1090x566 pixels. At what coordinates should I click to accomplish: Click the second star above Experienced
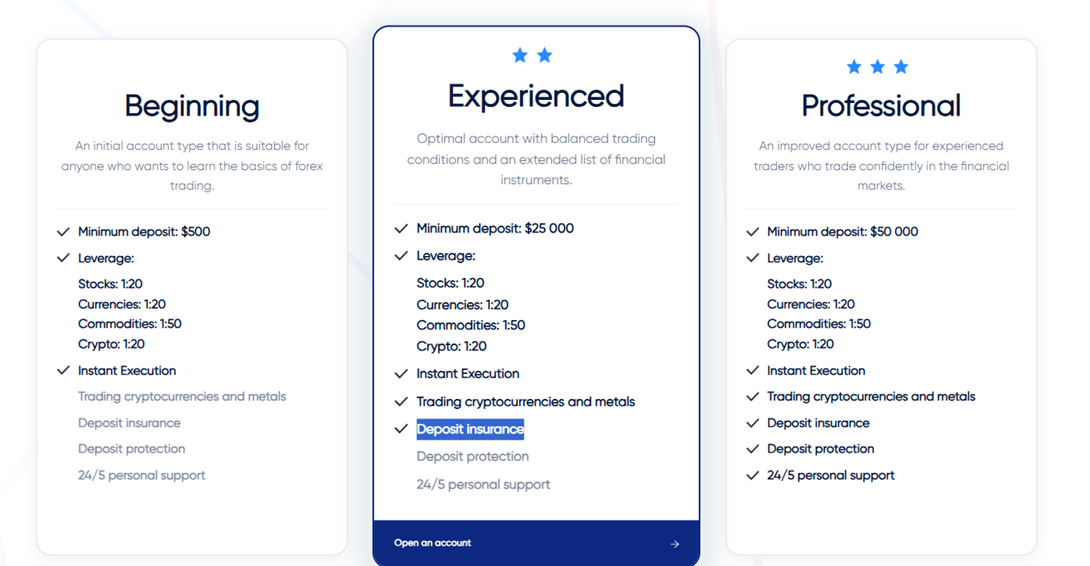(544, 55)
